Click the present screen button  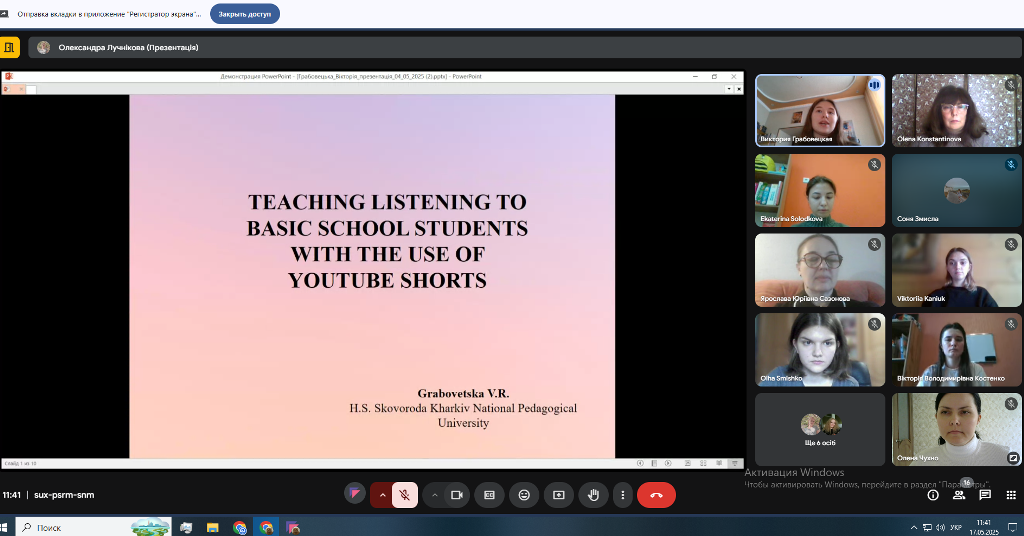(x=558, y=495)
